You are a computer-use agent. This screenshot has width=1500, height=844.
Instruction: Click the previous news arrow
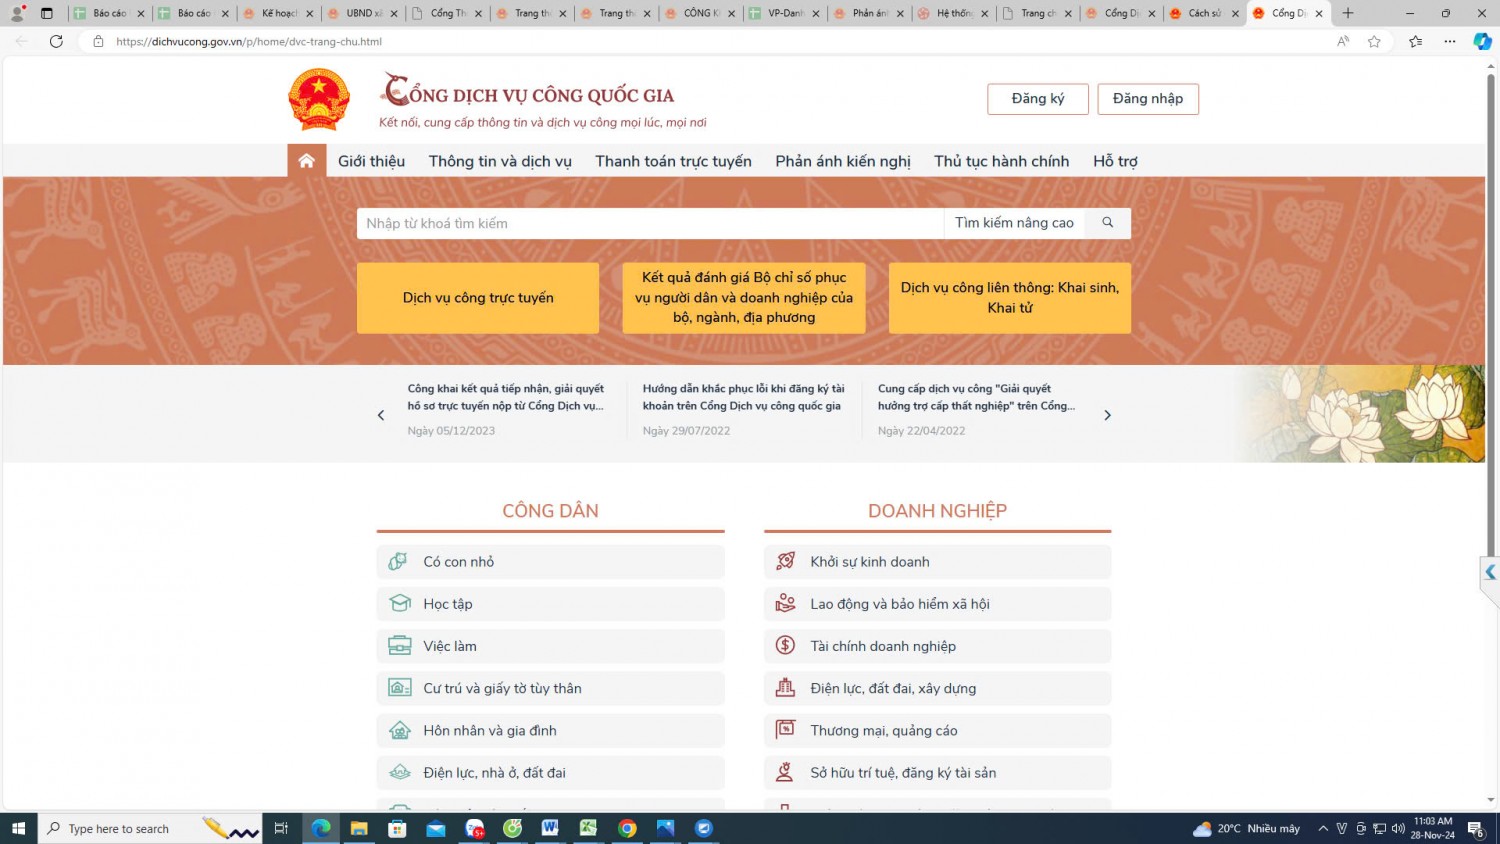(381, 415)
